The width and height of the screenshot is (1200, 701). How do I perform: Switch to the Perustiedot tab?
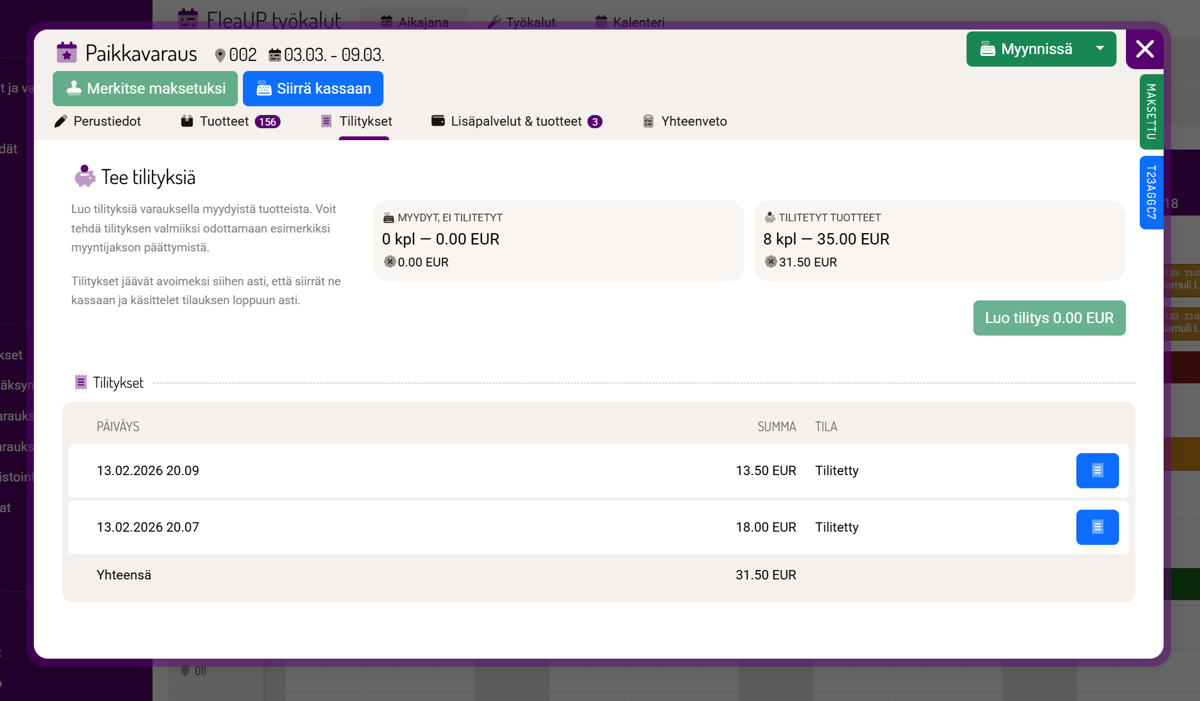(97, 121)
